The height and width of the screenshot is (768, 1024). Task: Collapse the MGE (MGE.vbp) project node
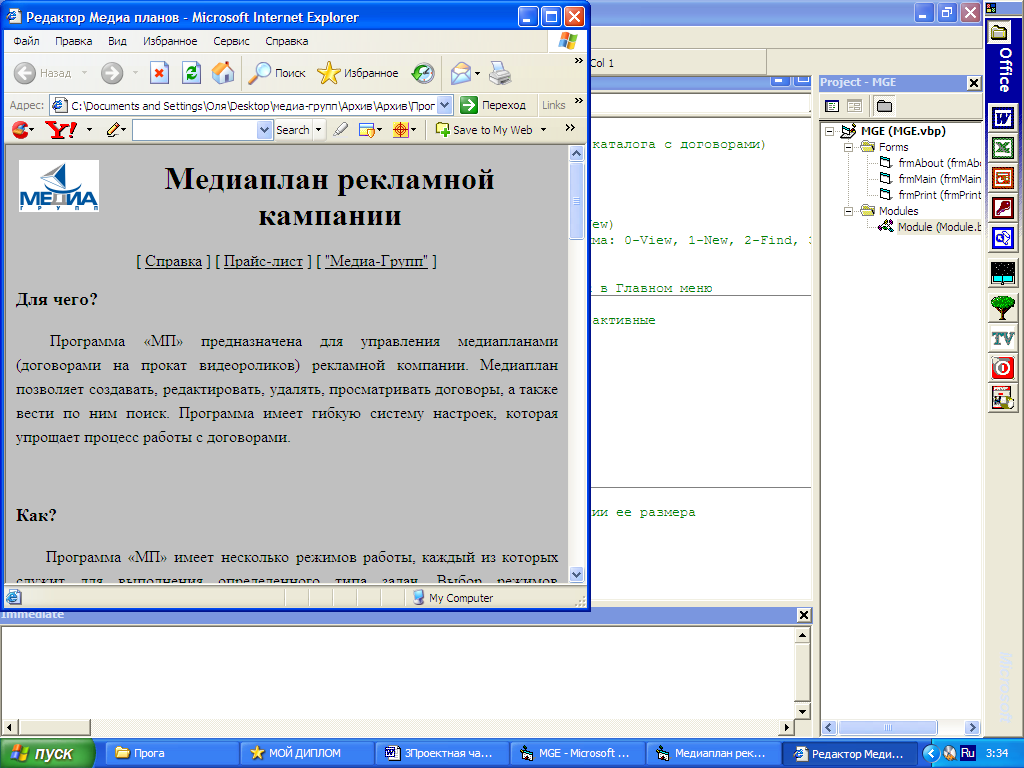click(829, 131)
